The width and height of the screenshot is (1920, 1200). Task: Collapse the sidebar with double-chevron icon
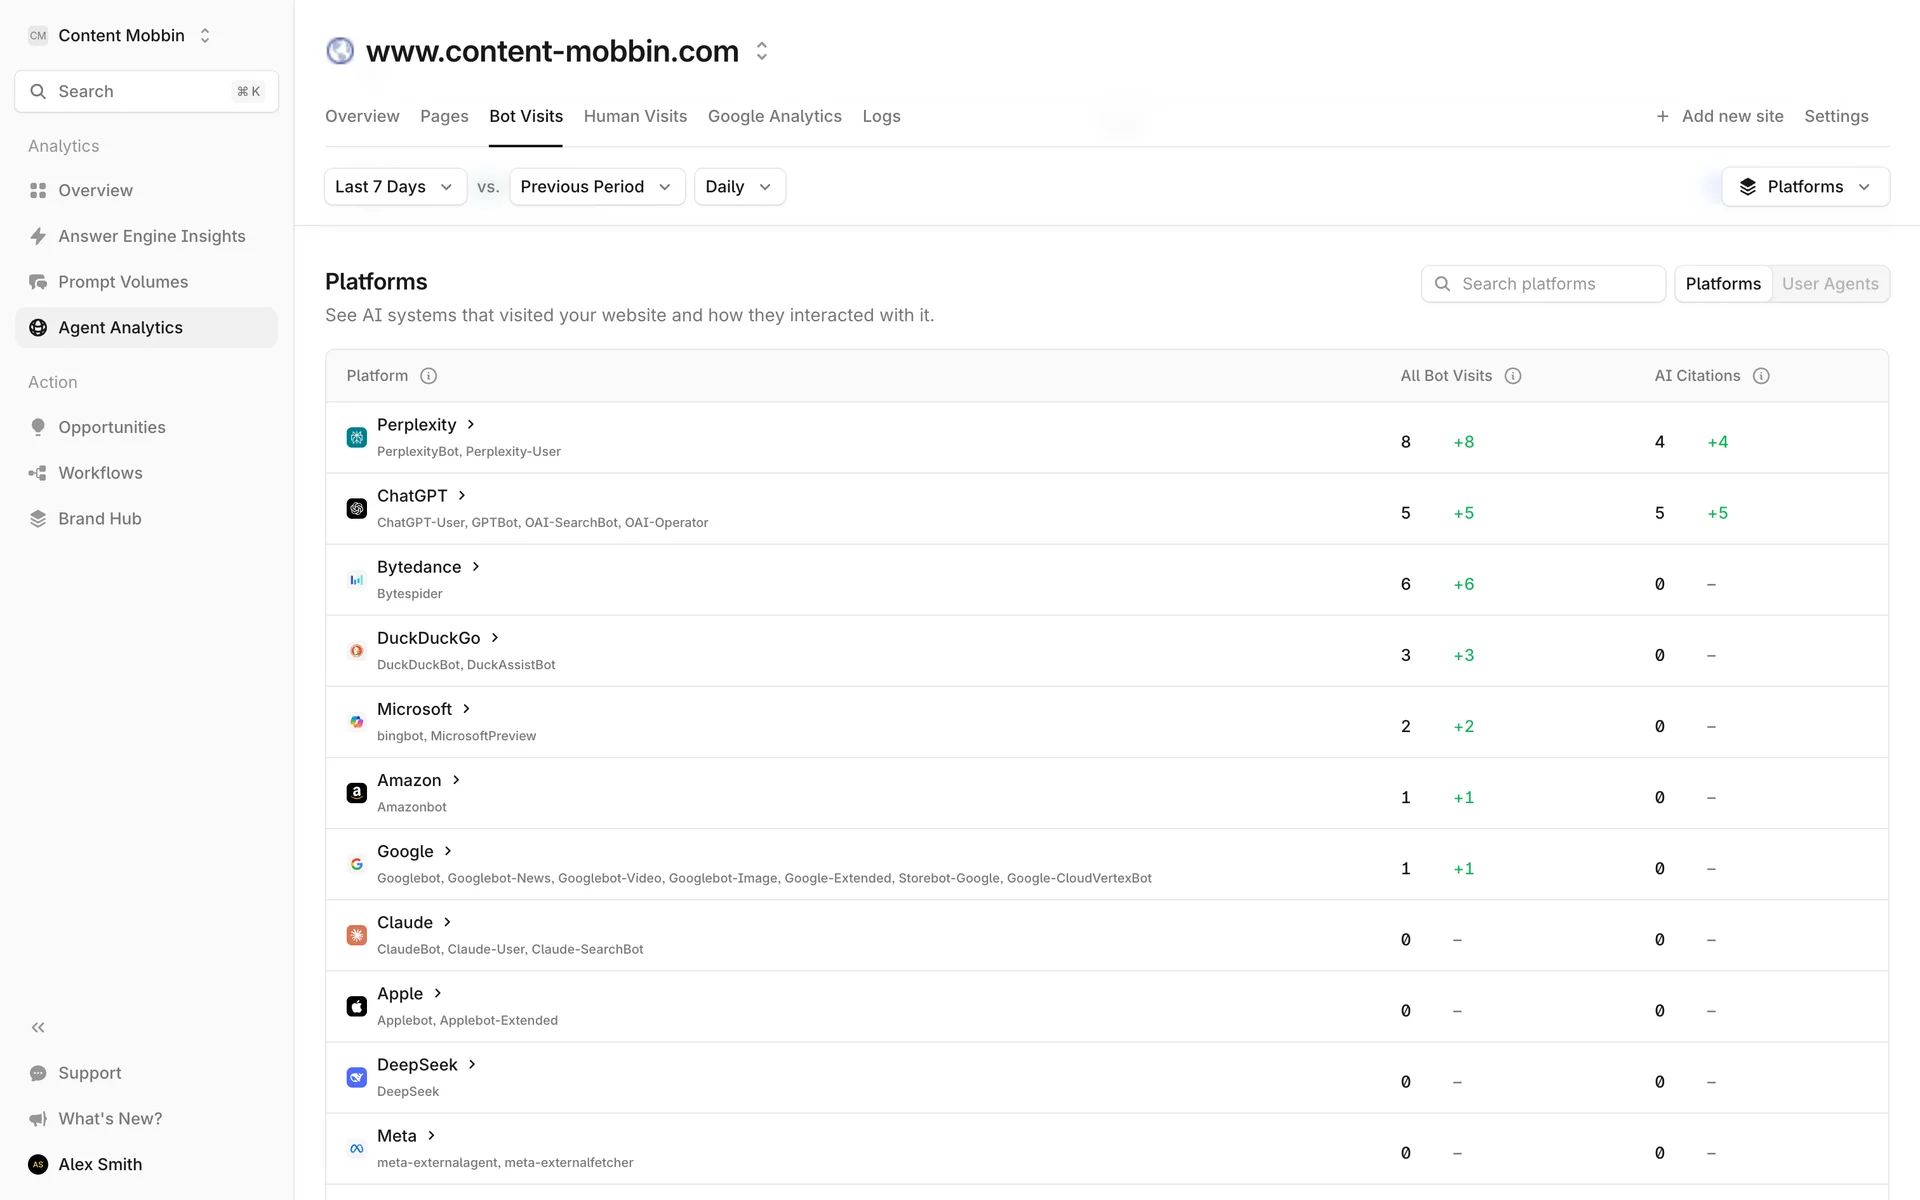pos(38,1027)
